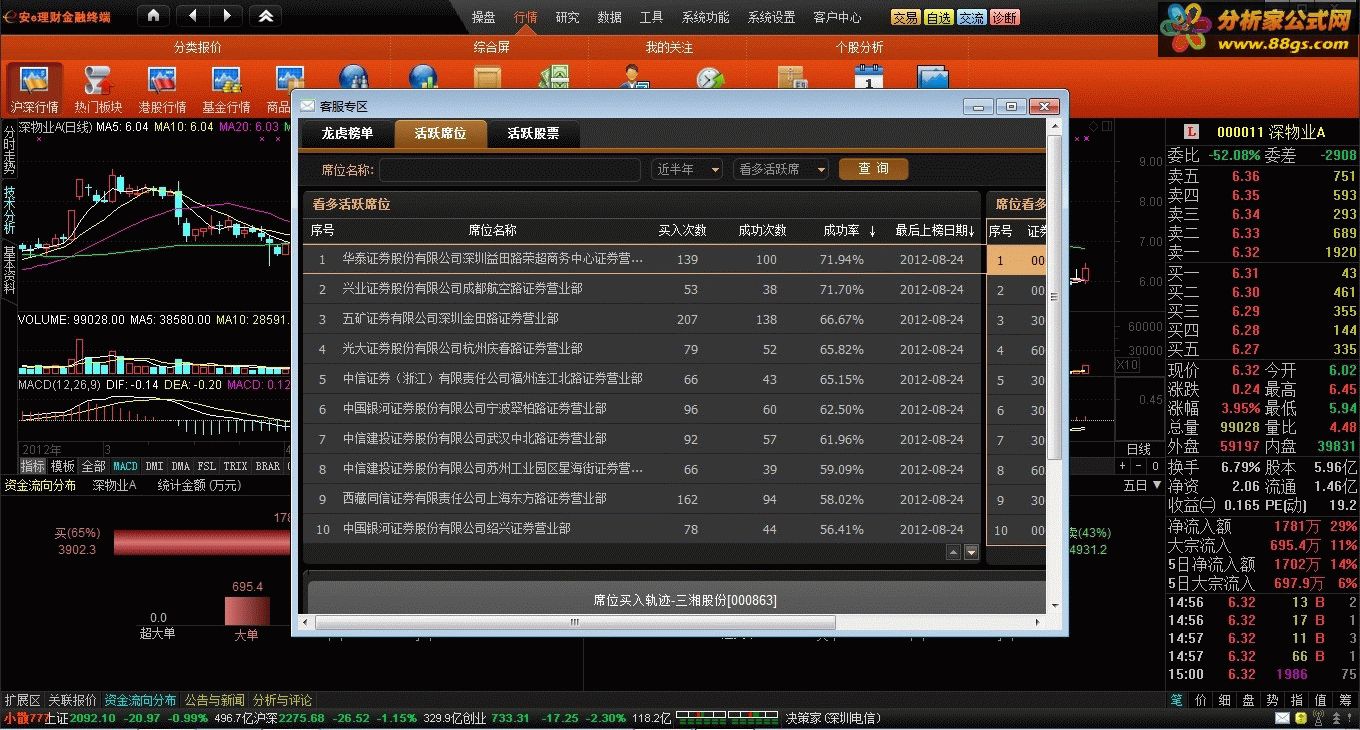Open the 系统设置 menu
1360x730 pixels.
pos(772,17)
